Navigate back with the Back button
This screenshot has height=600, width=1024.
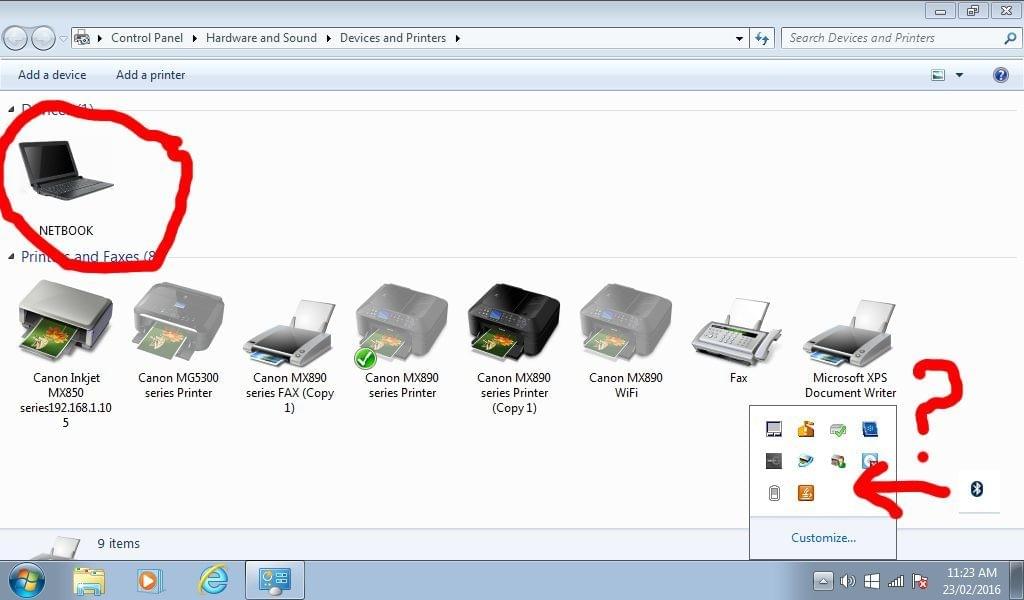pyautogui.click(x=15, y=39)
